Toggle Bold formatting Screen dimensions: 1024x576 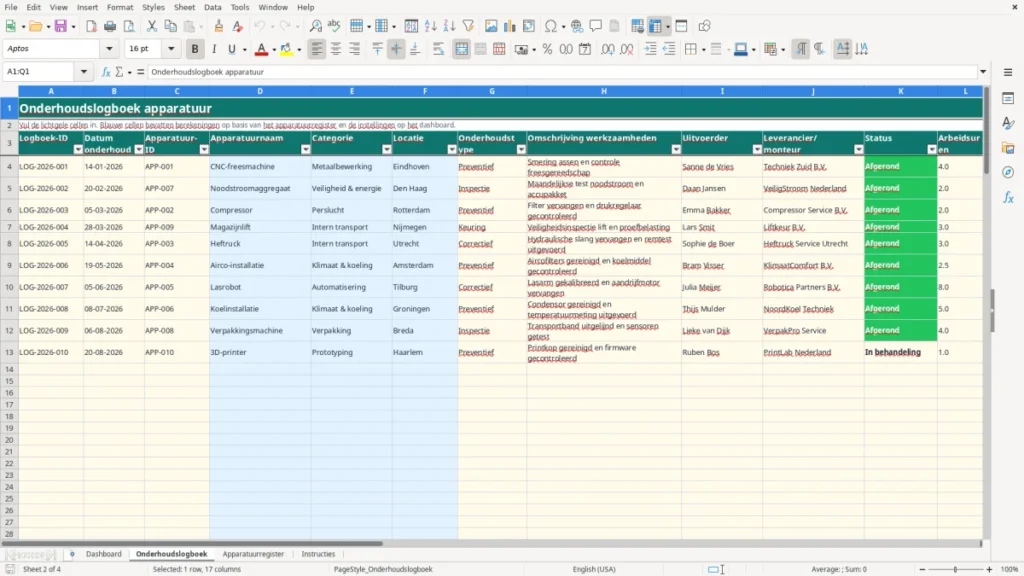coord(195,49)
